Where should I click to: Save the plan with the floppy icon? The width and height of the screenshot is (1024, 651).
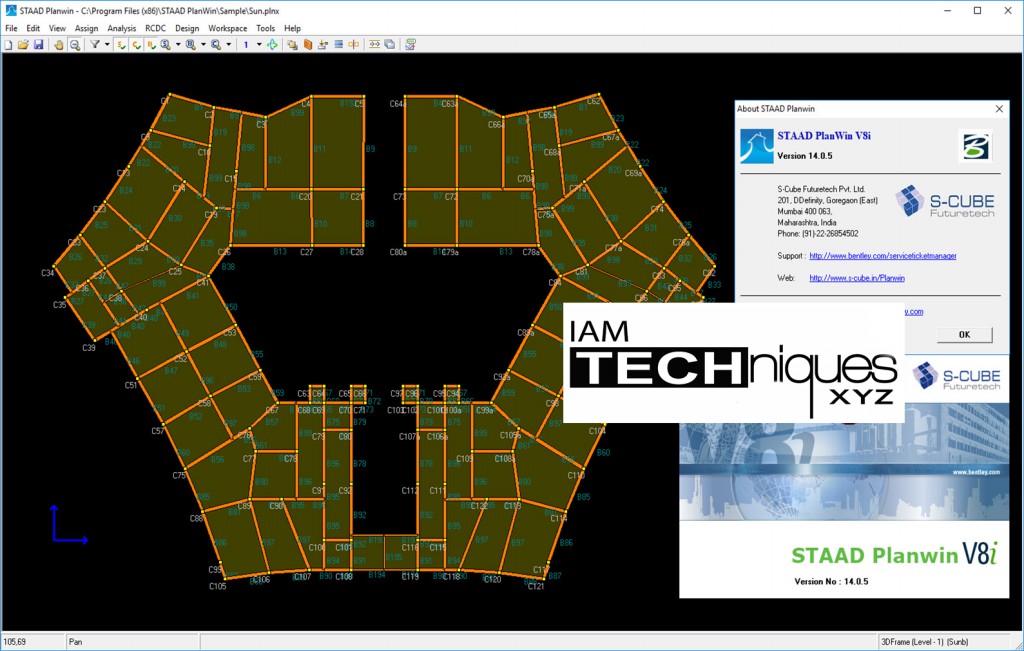click(39, 44)
